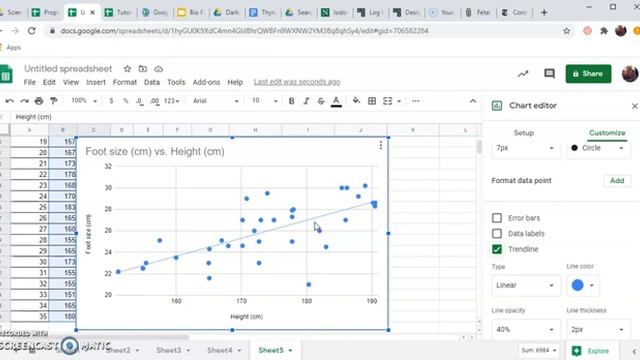Show more toolbar options
Image resolution: width=640 pixels, height=360 pixels.
pos(416,101)
